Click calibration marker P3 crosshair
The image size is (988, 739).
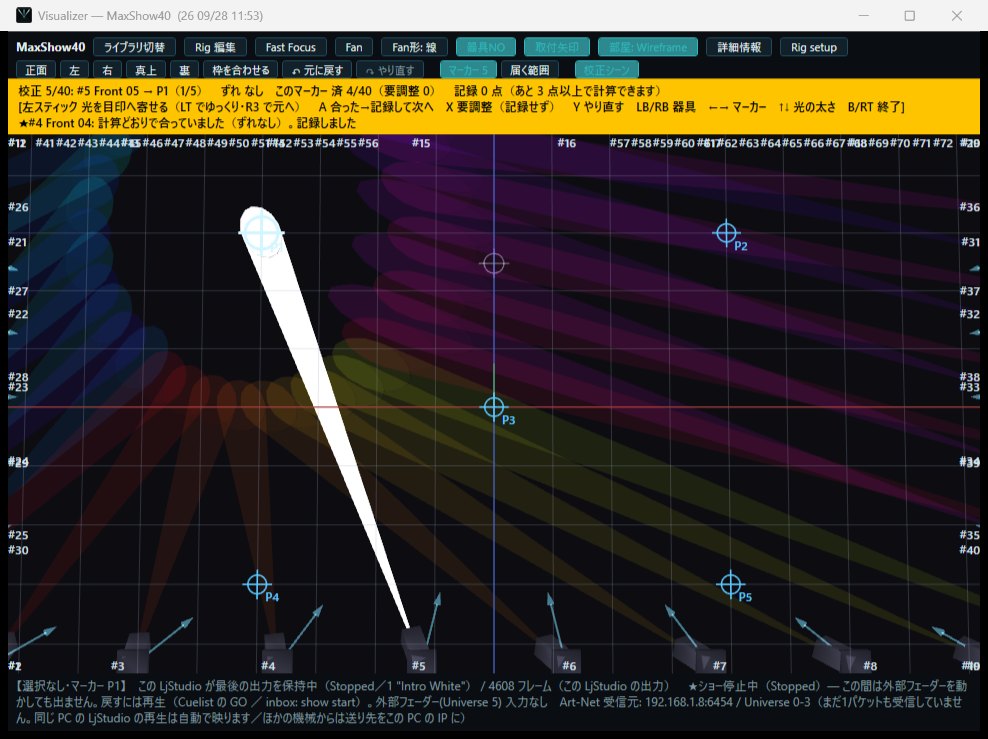pos(494,407)
